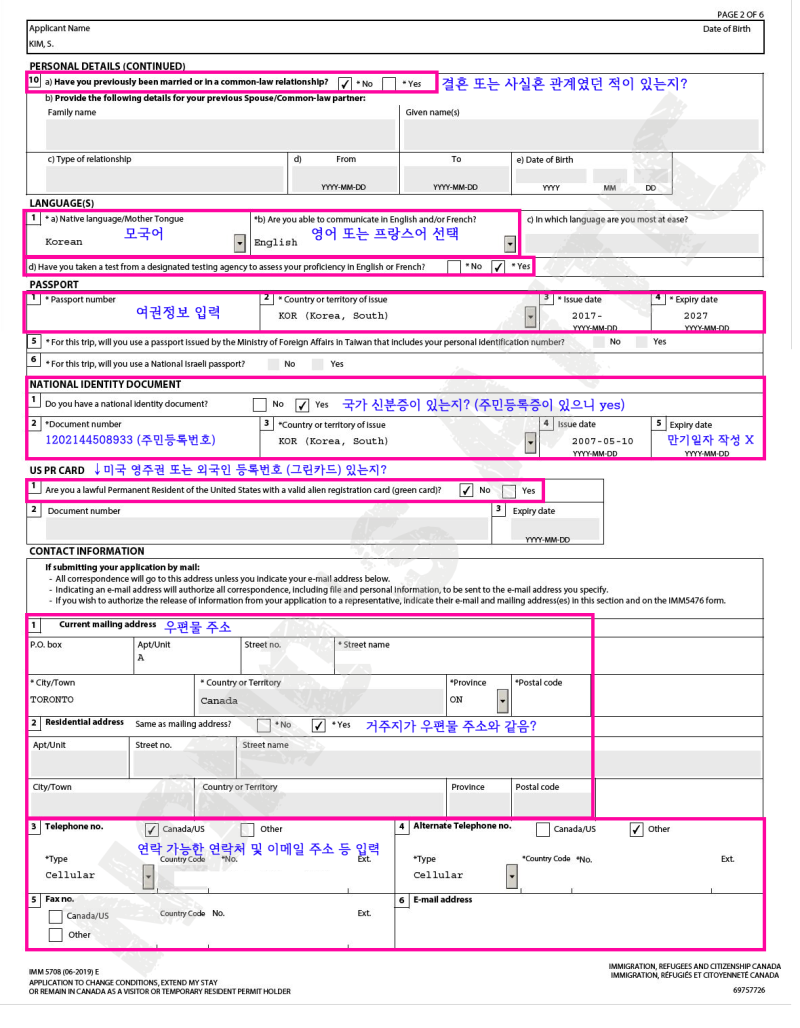Open the English/French communication dropdown arrow
Screen dimensions: 800x1028
coord(510,244)
